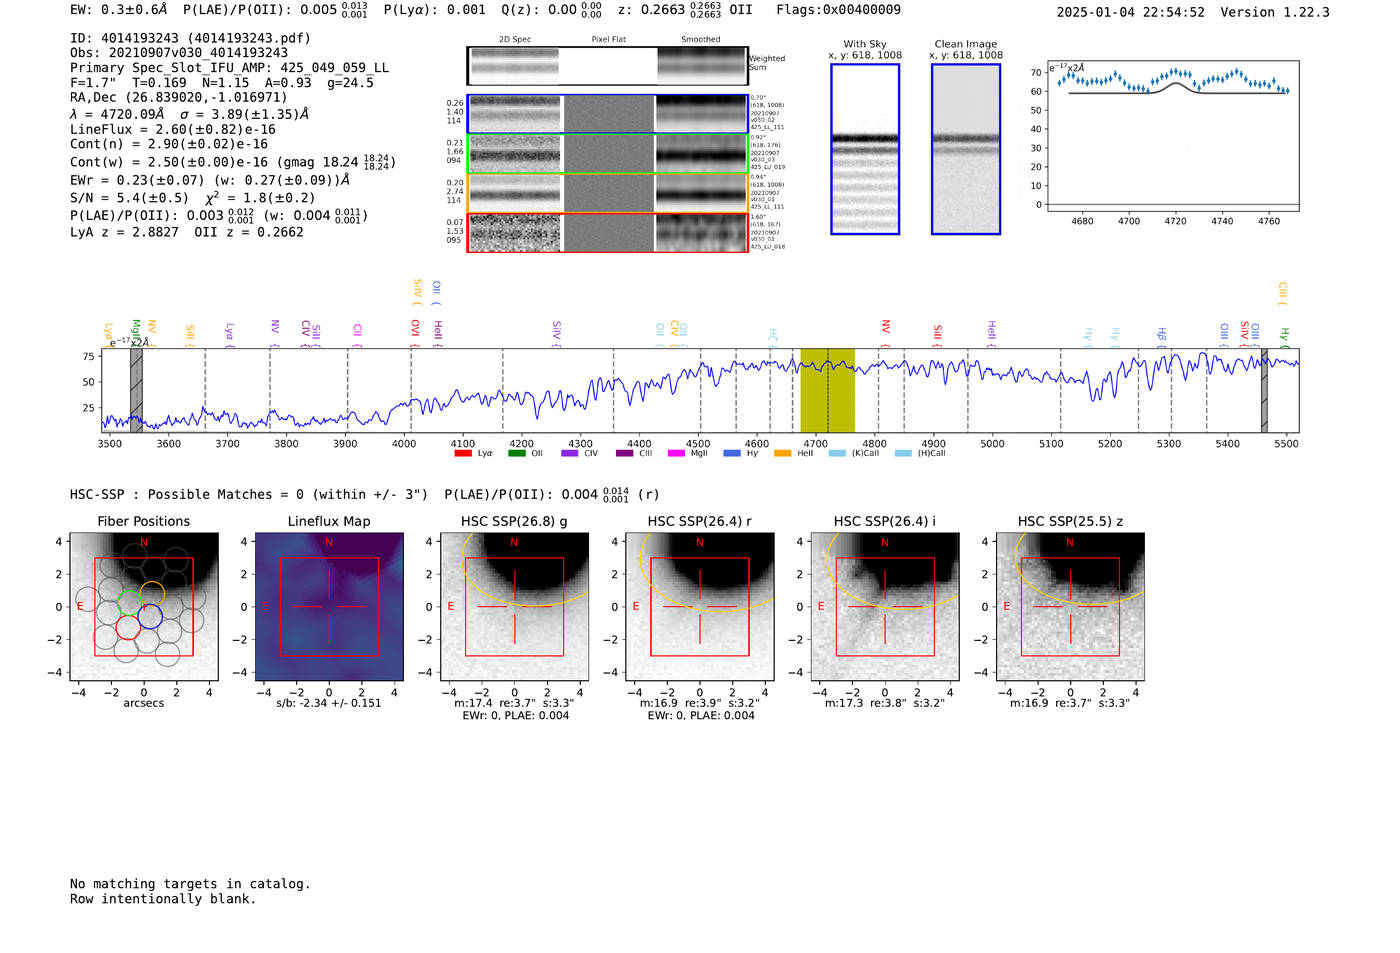Viewport: 1400px width, 953px height.
Task: Select the orange HeII legend swatch
Action: 782,453
